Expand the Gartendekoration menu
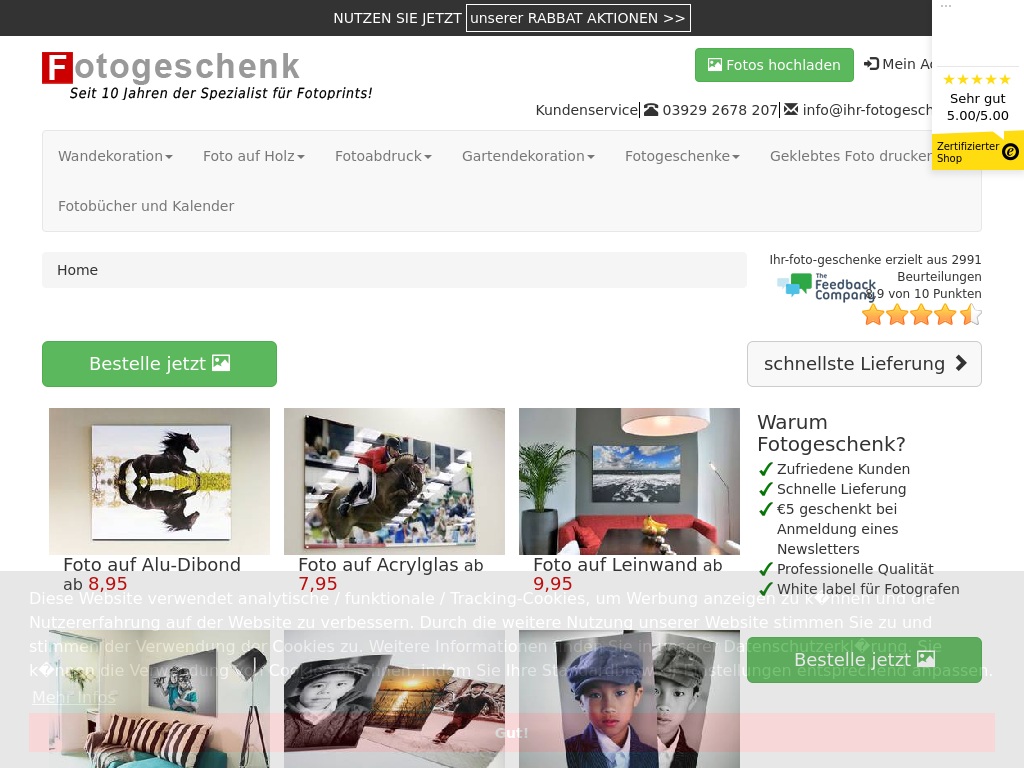 528,156
